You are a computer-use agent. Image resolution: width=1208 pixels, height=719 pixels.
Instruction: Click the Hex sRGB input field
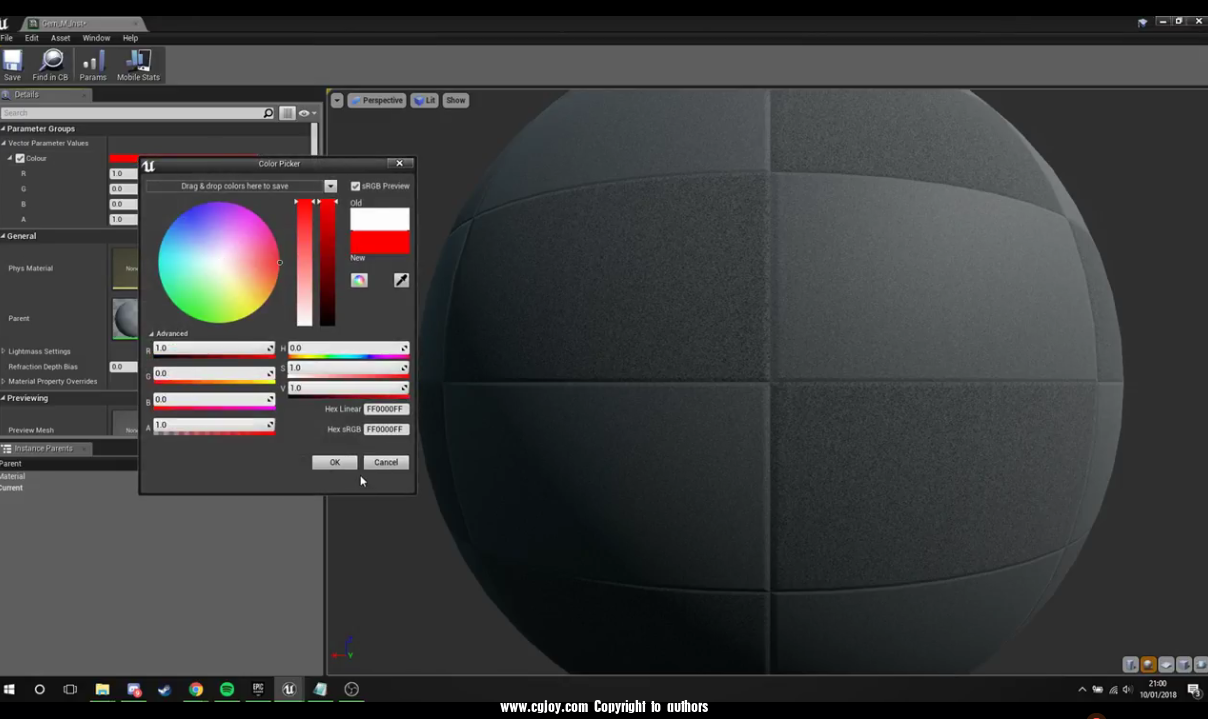[386, 429]
